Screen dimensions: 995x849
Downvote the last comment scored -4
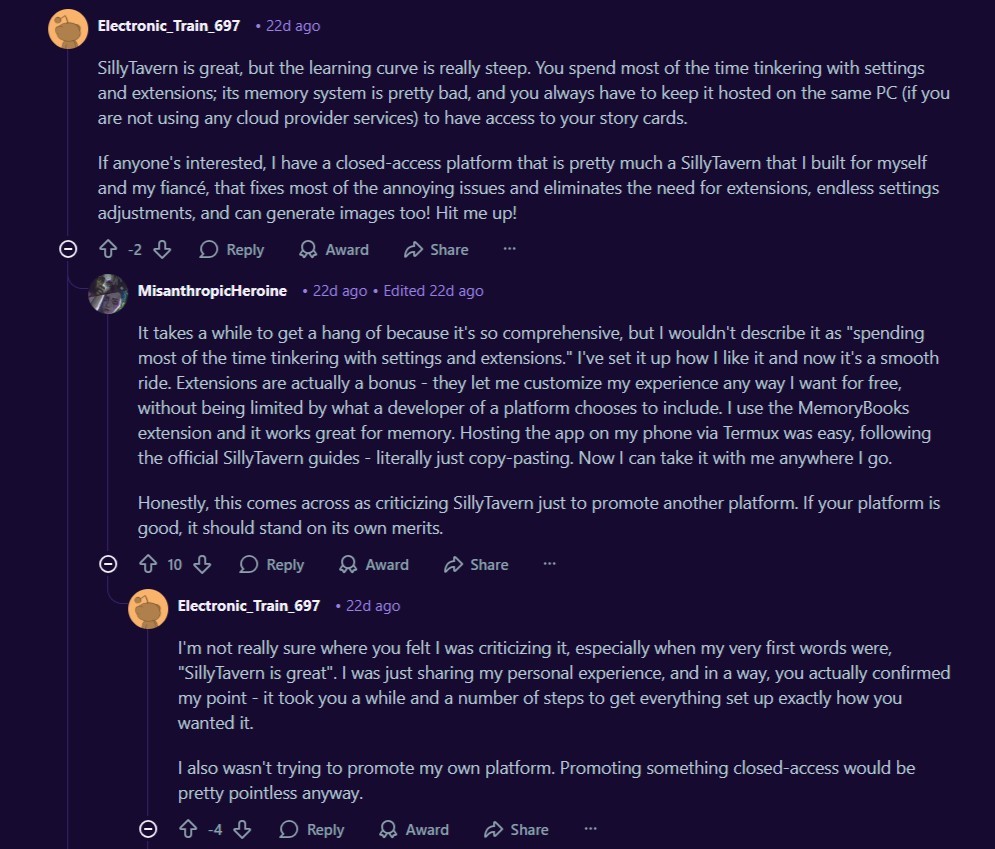pos(242,829)
